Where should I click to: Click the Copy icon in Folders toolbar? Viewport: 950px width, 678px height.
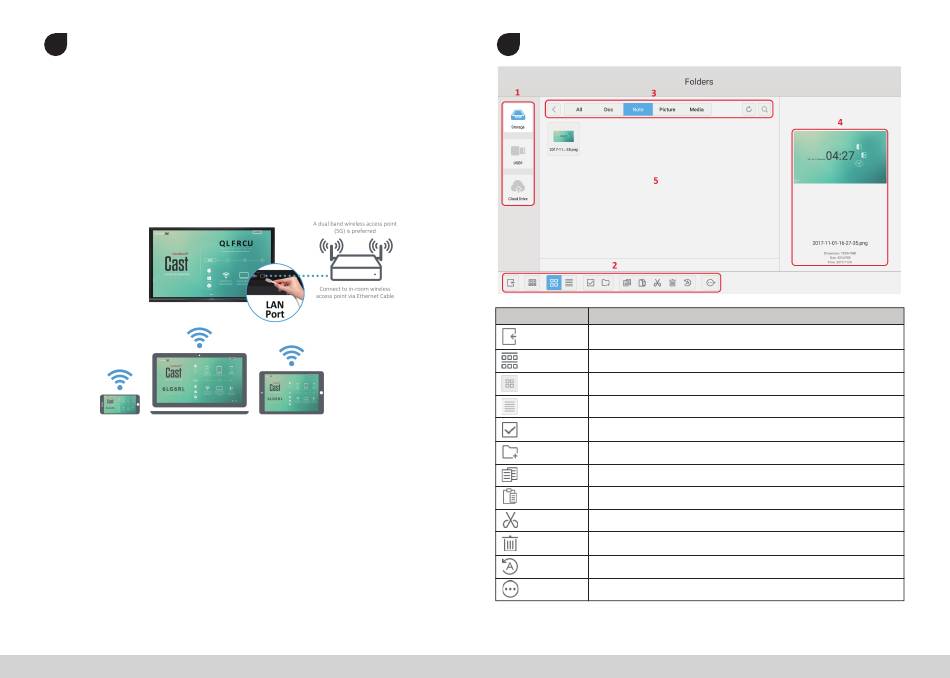pyautogui.click(x=627, y=283)
